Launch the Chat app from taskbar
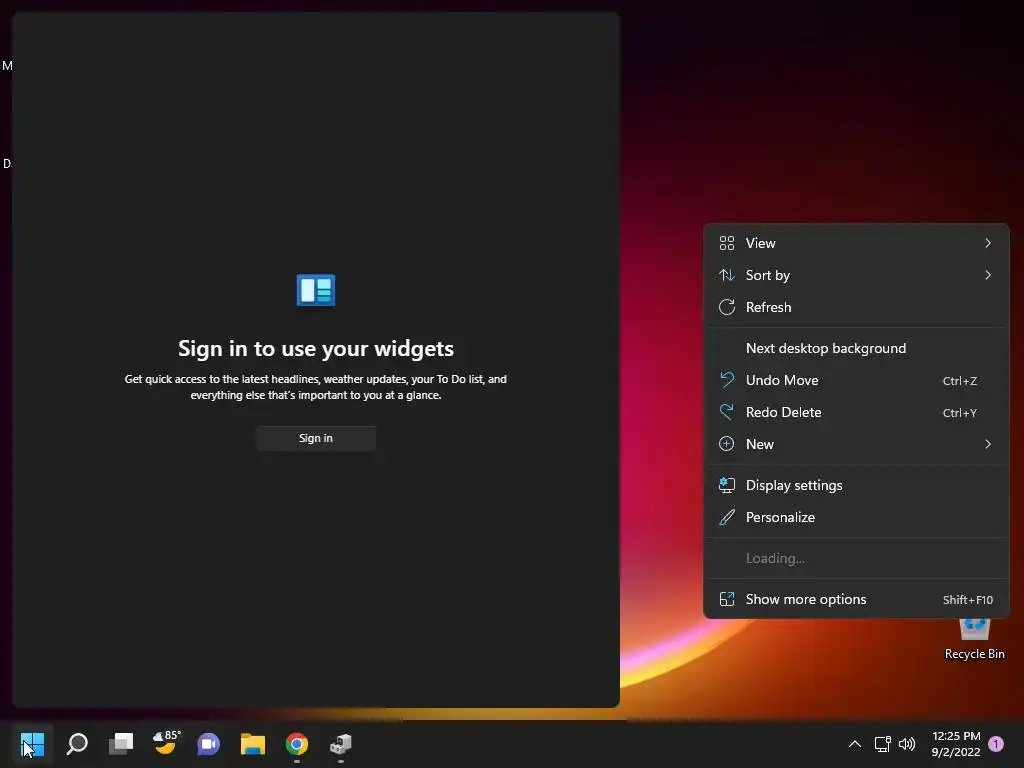1024x768 pixels. [208, 744]
